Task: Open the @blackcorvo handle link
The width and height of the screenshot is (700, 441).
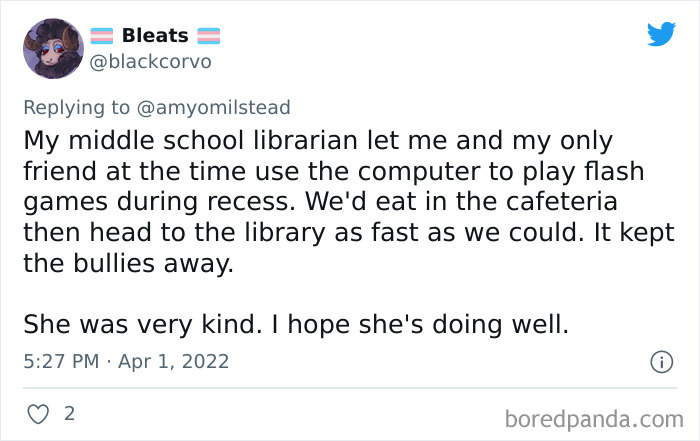Action: click(x=151, y=62)
